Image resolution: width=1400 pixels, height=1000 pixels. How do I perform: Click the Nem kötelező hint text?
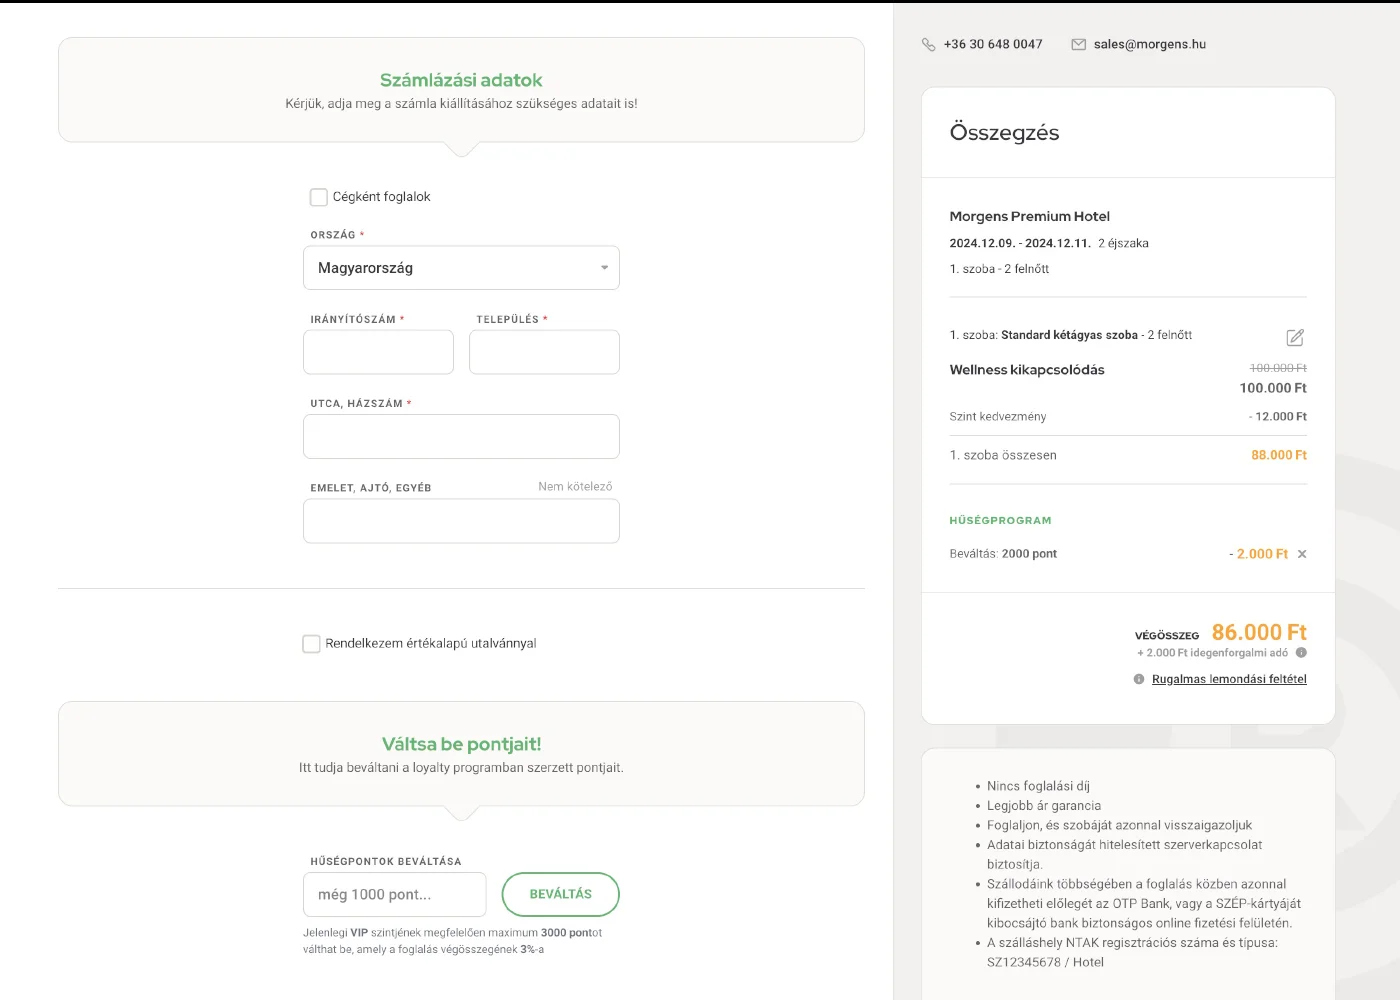(575, 487)
